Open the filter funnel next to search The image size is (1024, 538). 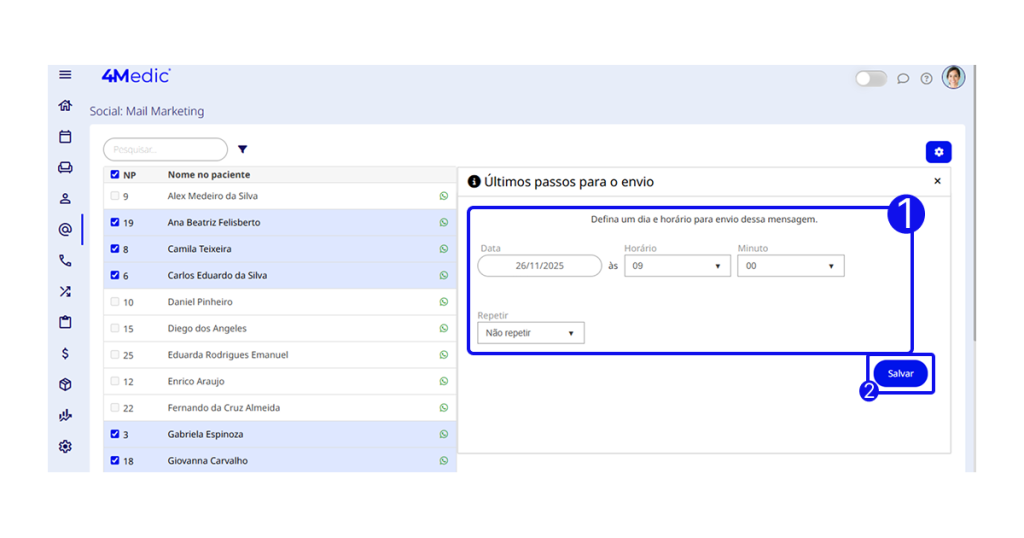pos(242,150)
